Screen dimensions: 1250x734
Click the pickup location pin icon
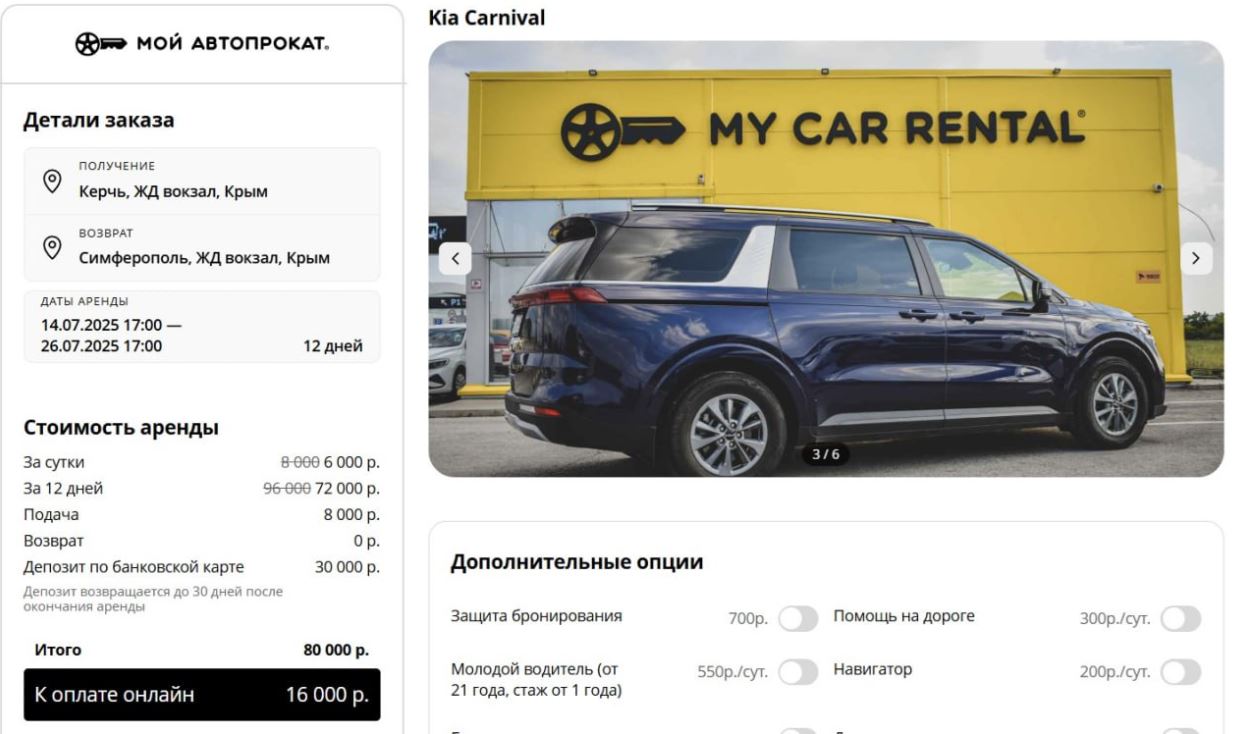52,181
